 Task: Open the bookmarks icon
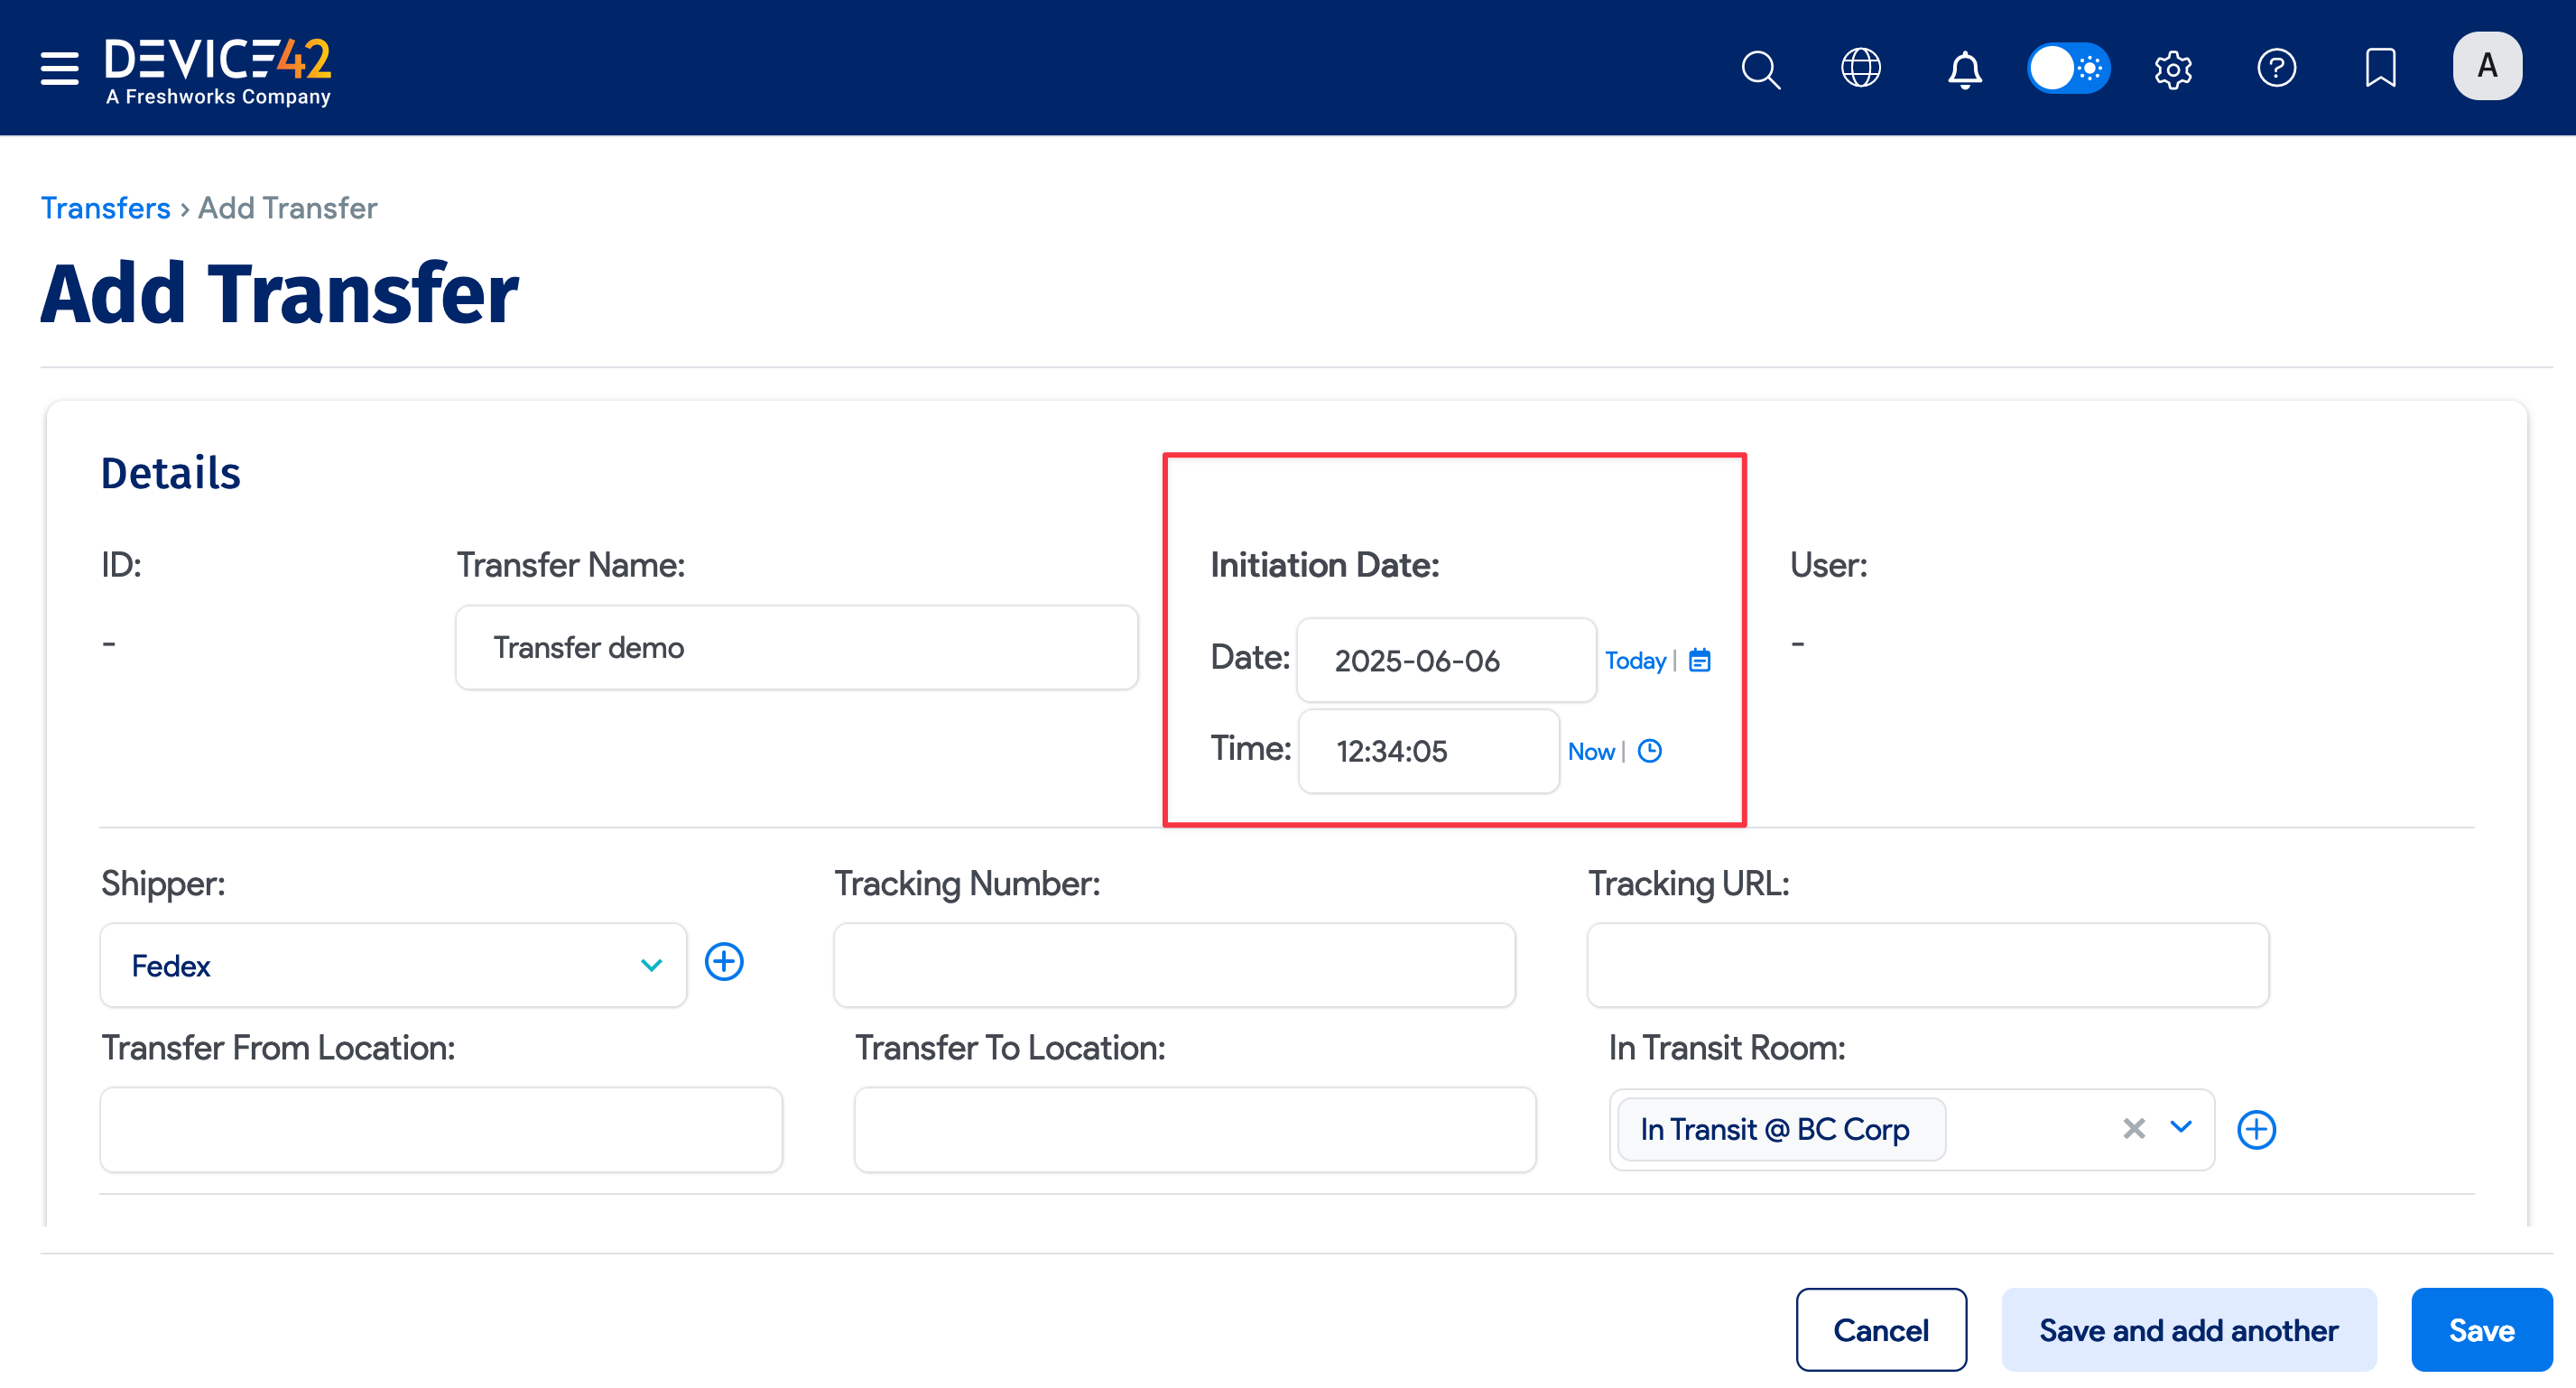click(2381, 68)
